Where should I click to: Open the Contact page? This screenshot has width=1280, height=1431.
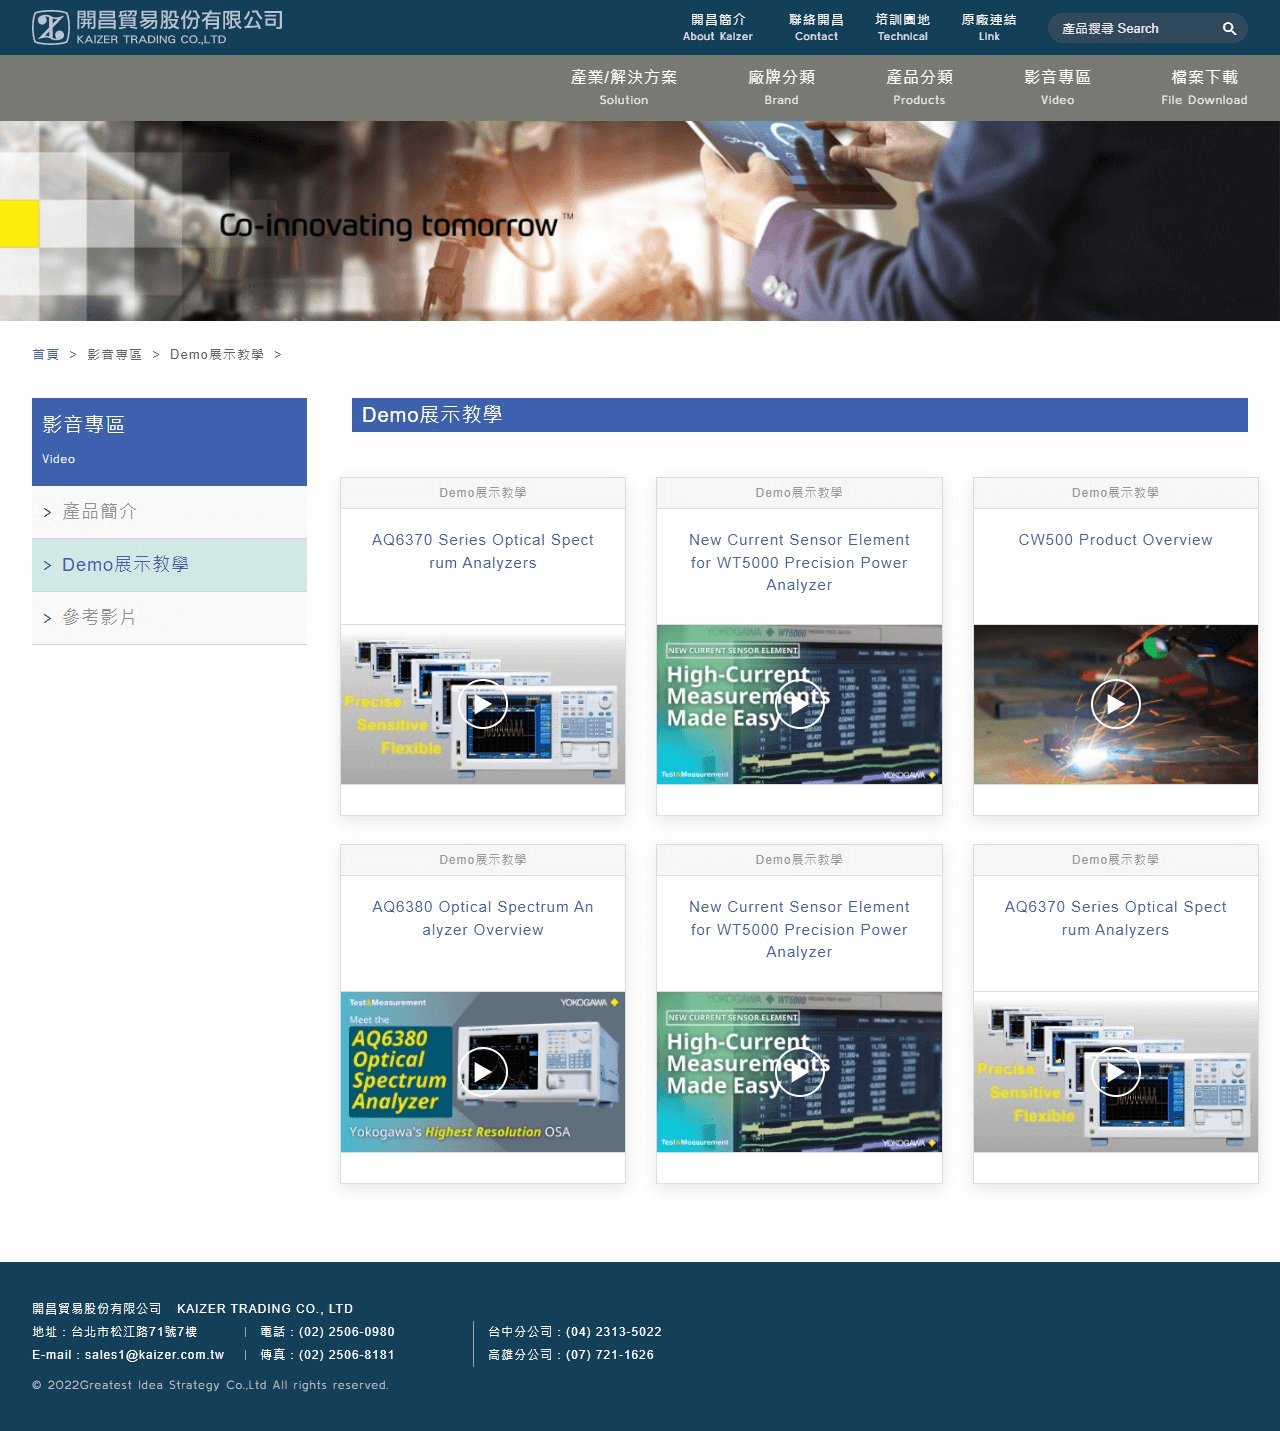coord(816,28)
